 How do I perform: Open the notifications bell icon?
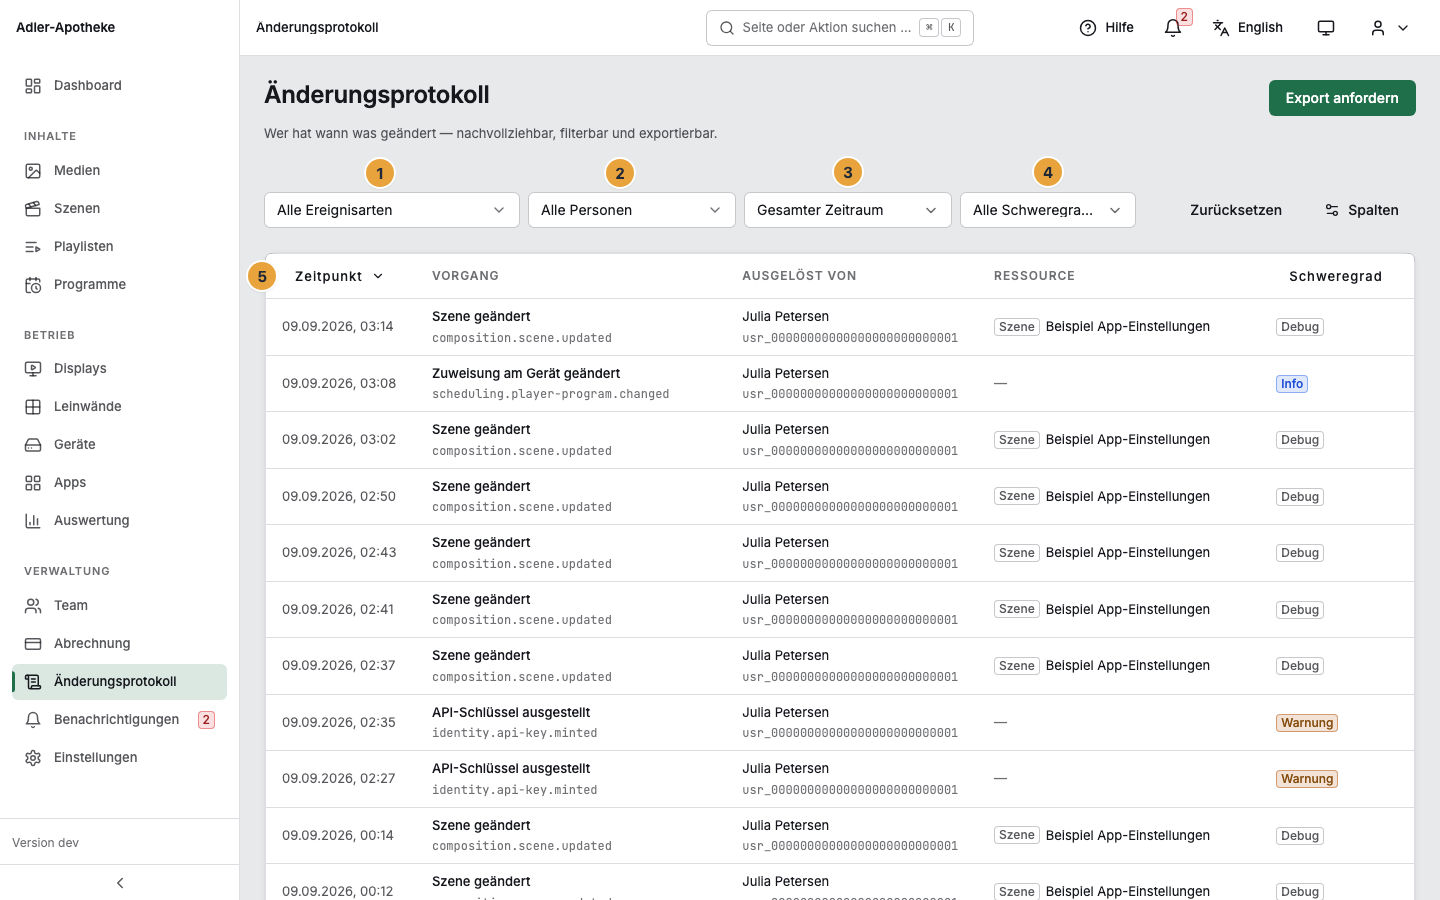(x=1173, y=28)
